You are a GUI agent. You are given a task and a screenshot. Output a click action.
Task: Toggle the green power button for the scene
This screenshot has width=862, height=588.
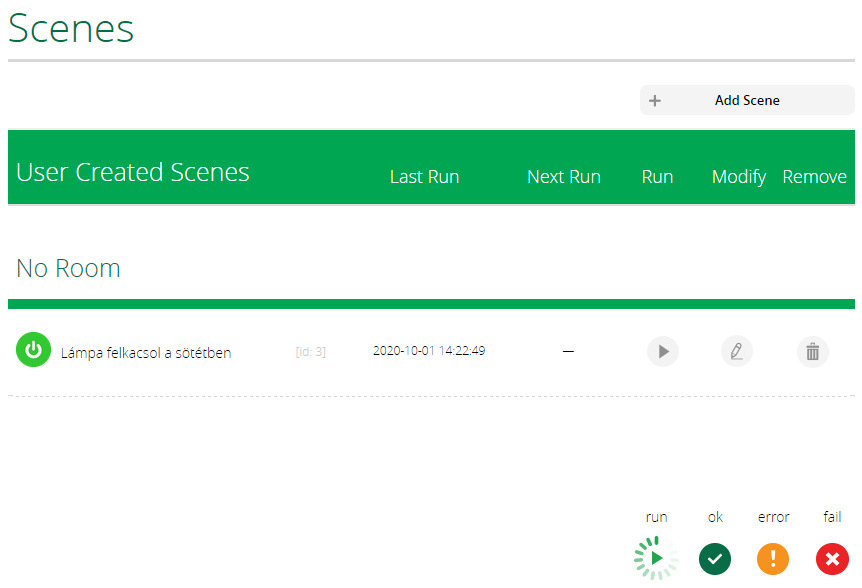tap(33, 350)
